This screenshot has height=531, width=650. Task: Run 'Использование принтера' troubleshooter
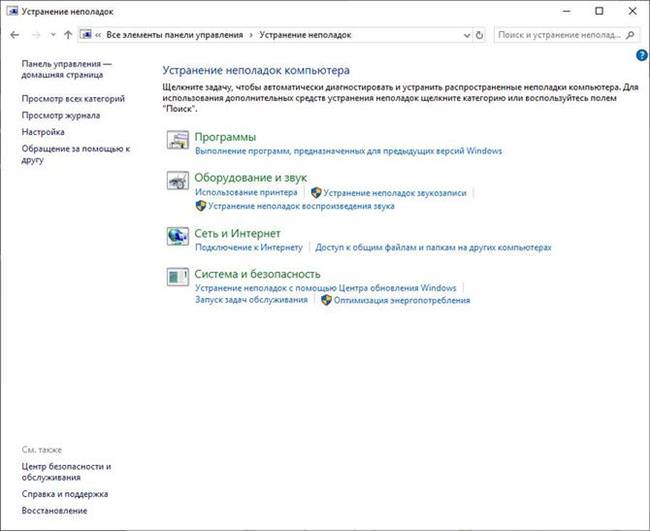coord(246,192)
